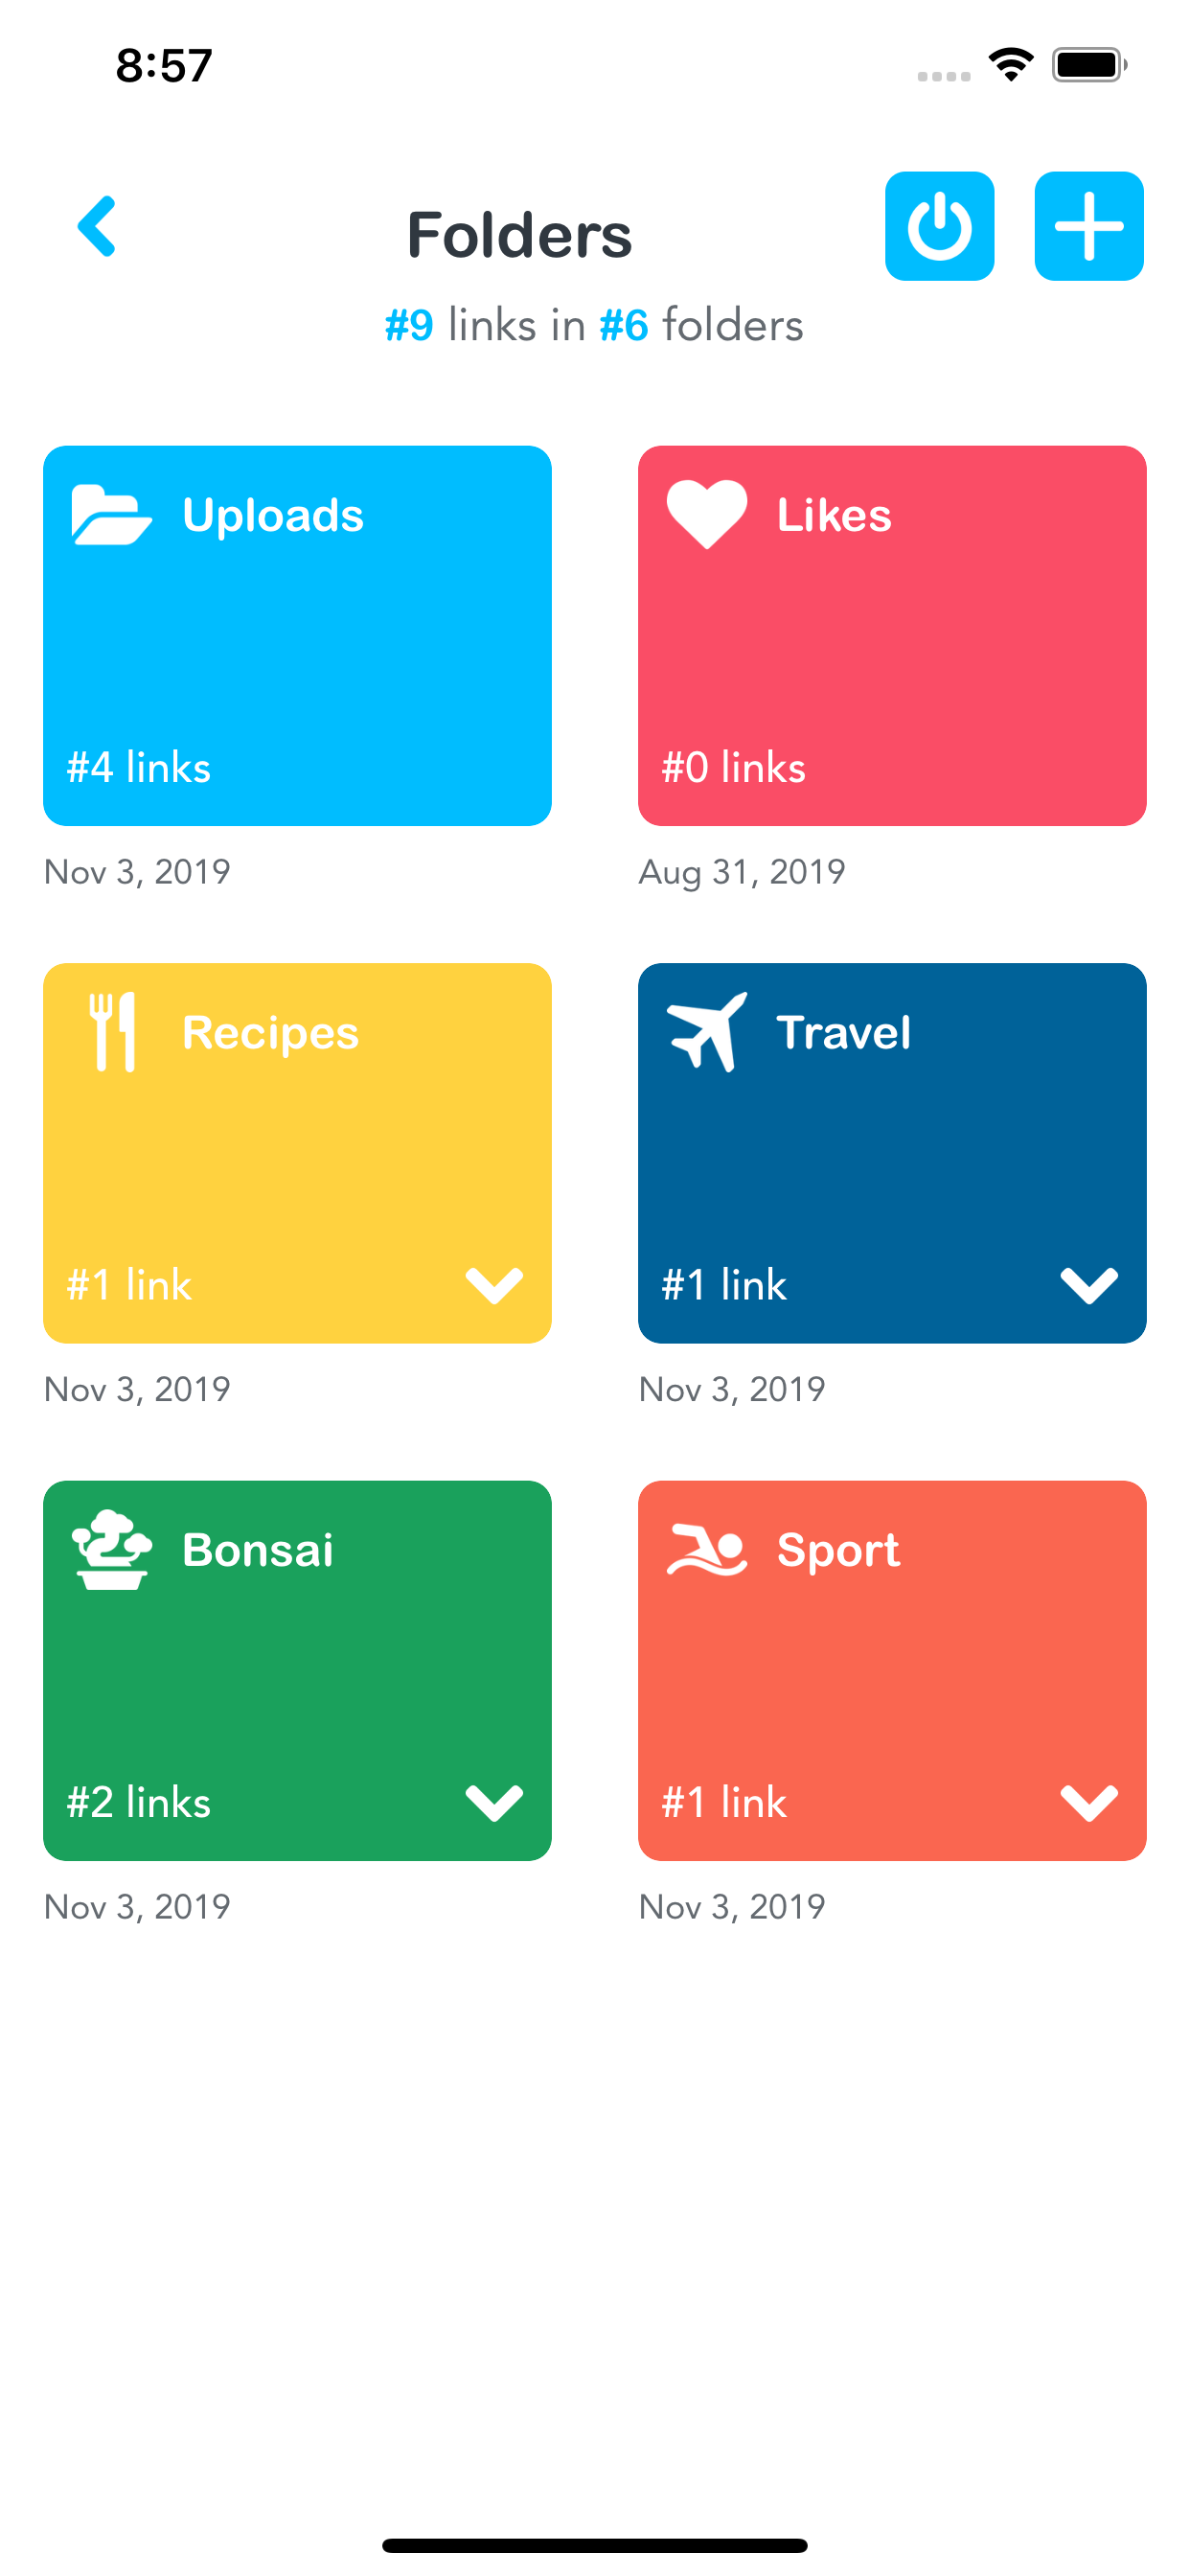Tap the yellow Recipes card background

pos(297,1160)
